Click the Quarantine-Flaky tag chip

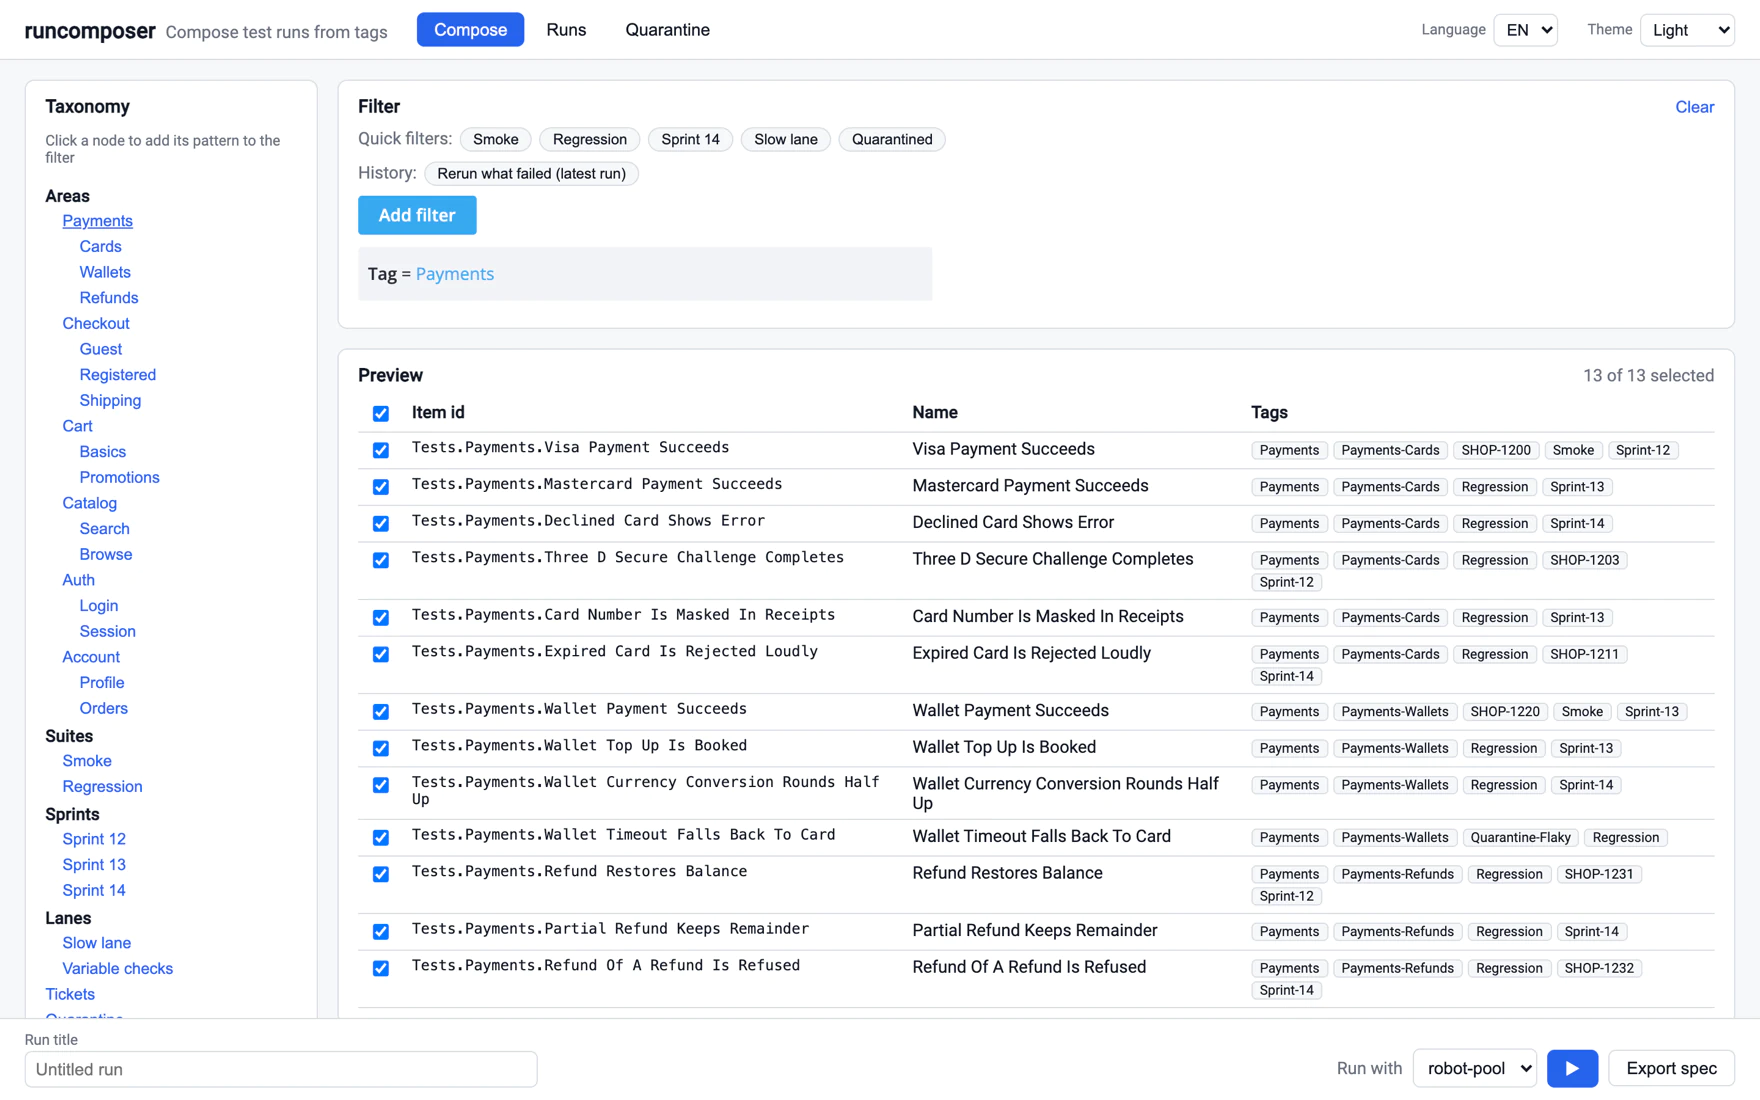pyautogui.click(x=1521, y=837)
